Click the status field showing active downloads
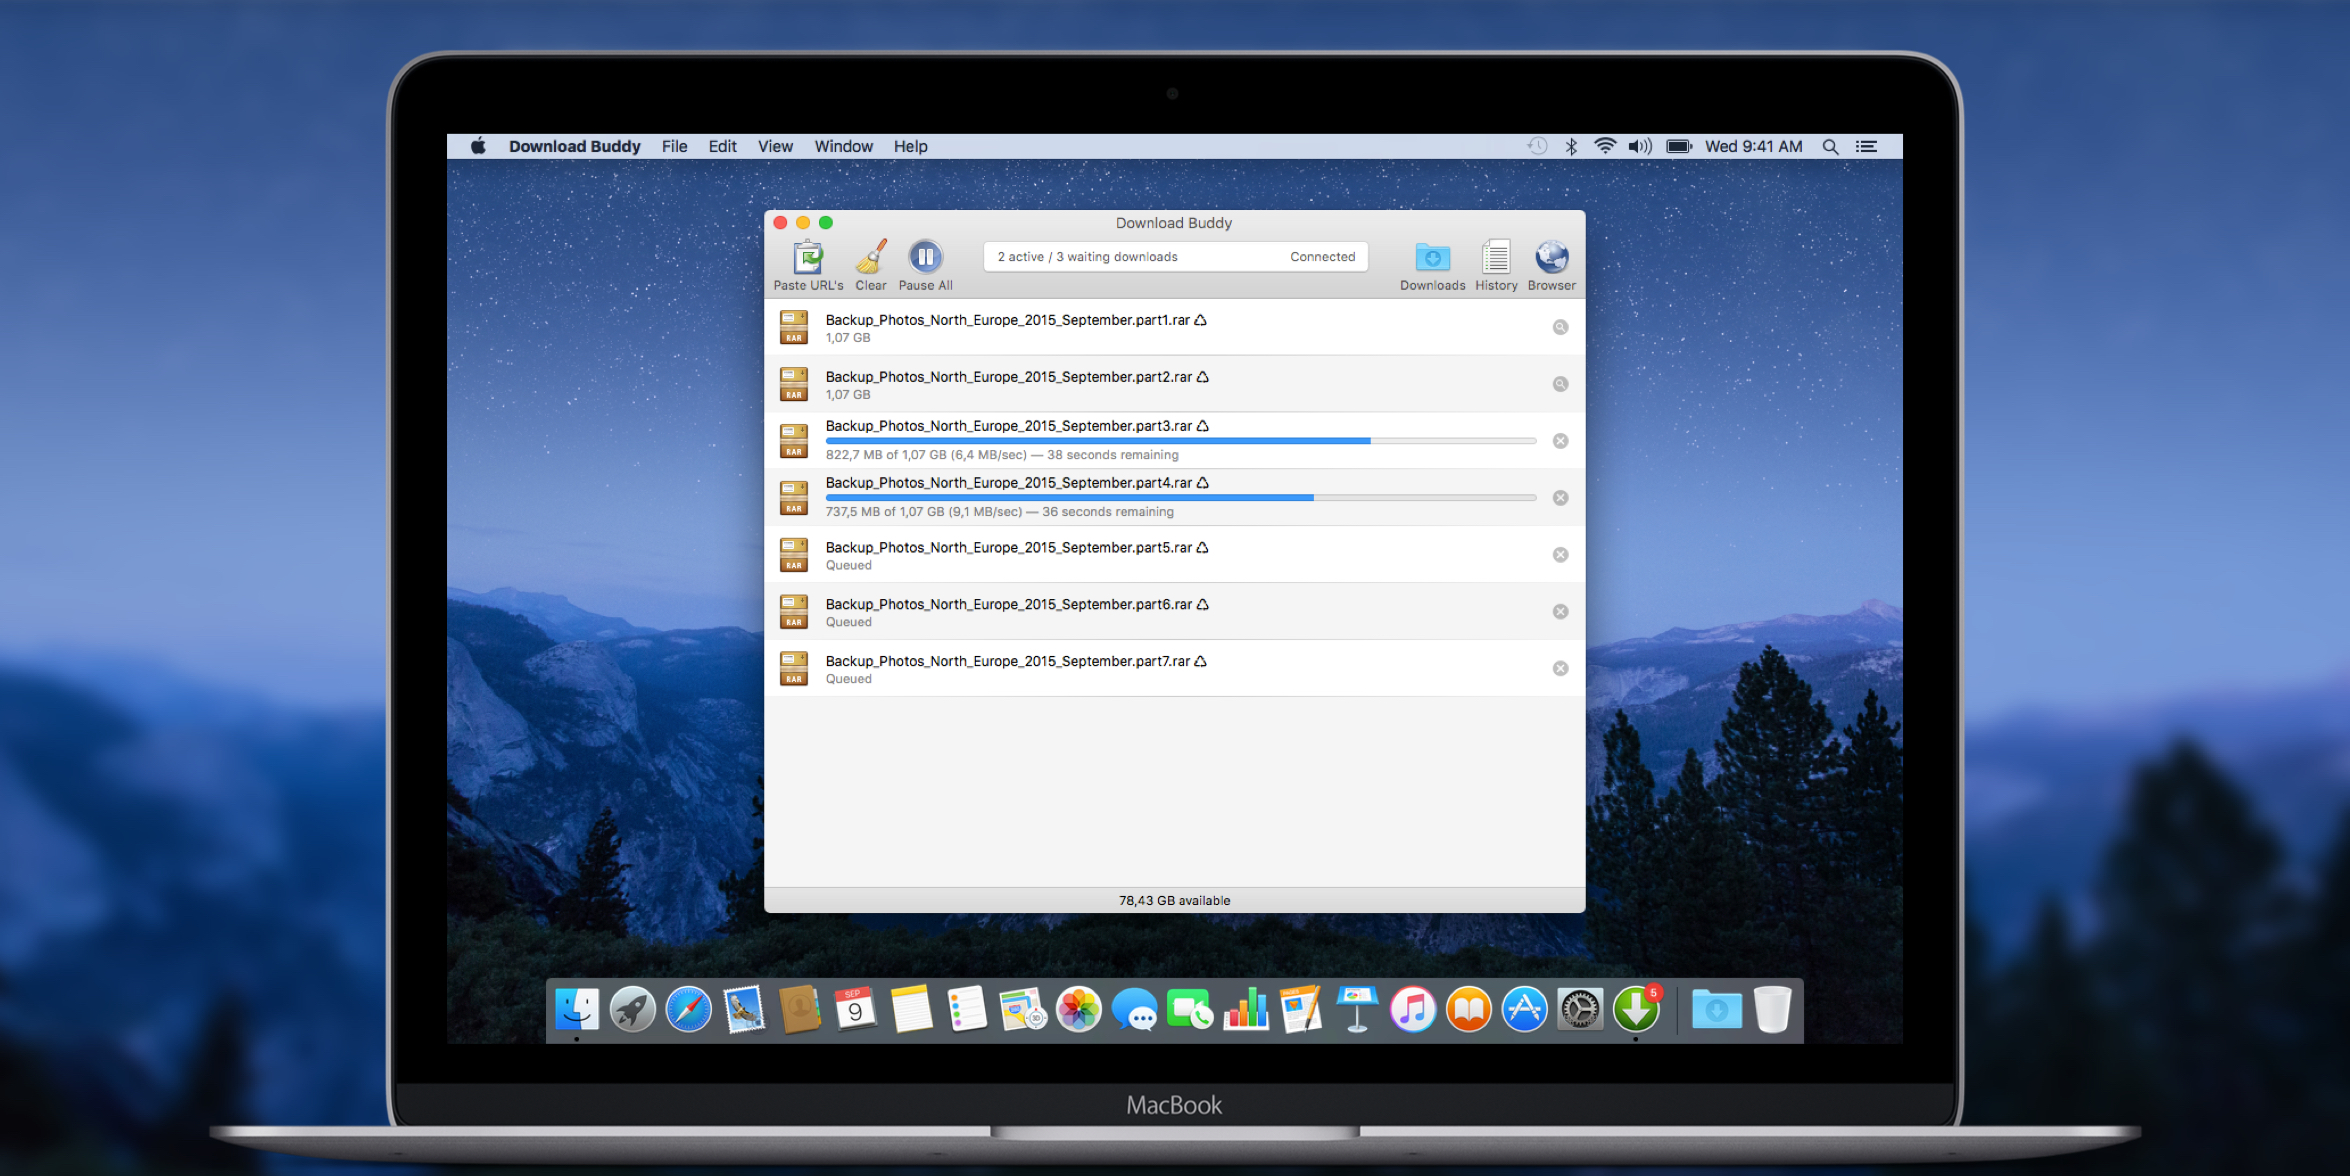The image size is (2350, 1176). pos(1175,257)
